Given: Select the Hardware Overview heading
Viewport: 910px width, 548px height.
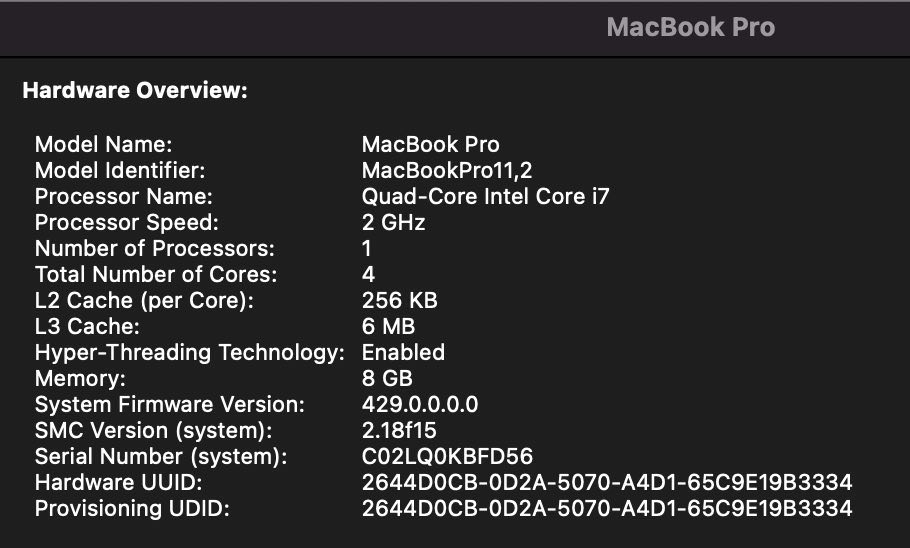Looking at the screenshot, I should click(x=135, y=91).
